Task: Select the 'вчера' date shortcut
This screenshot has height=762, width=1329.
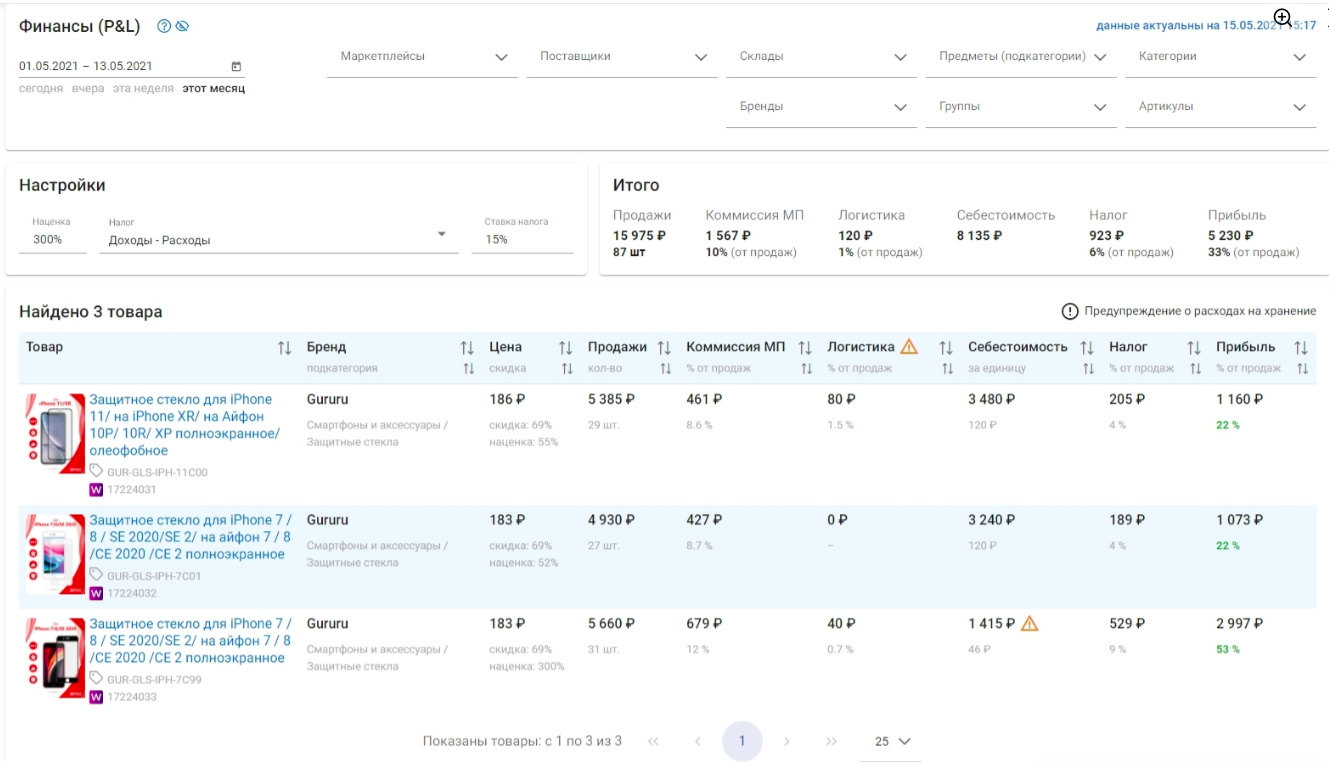Action: pos(87,89)
